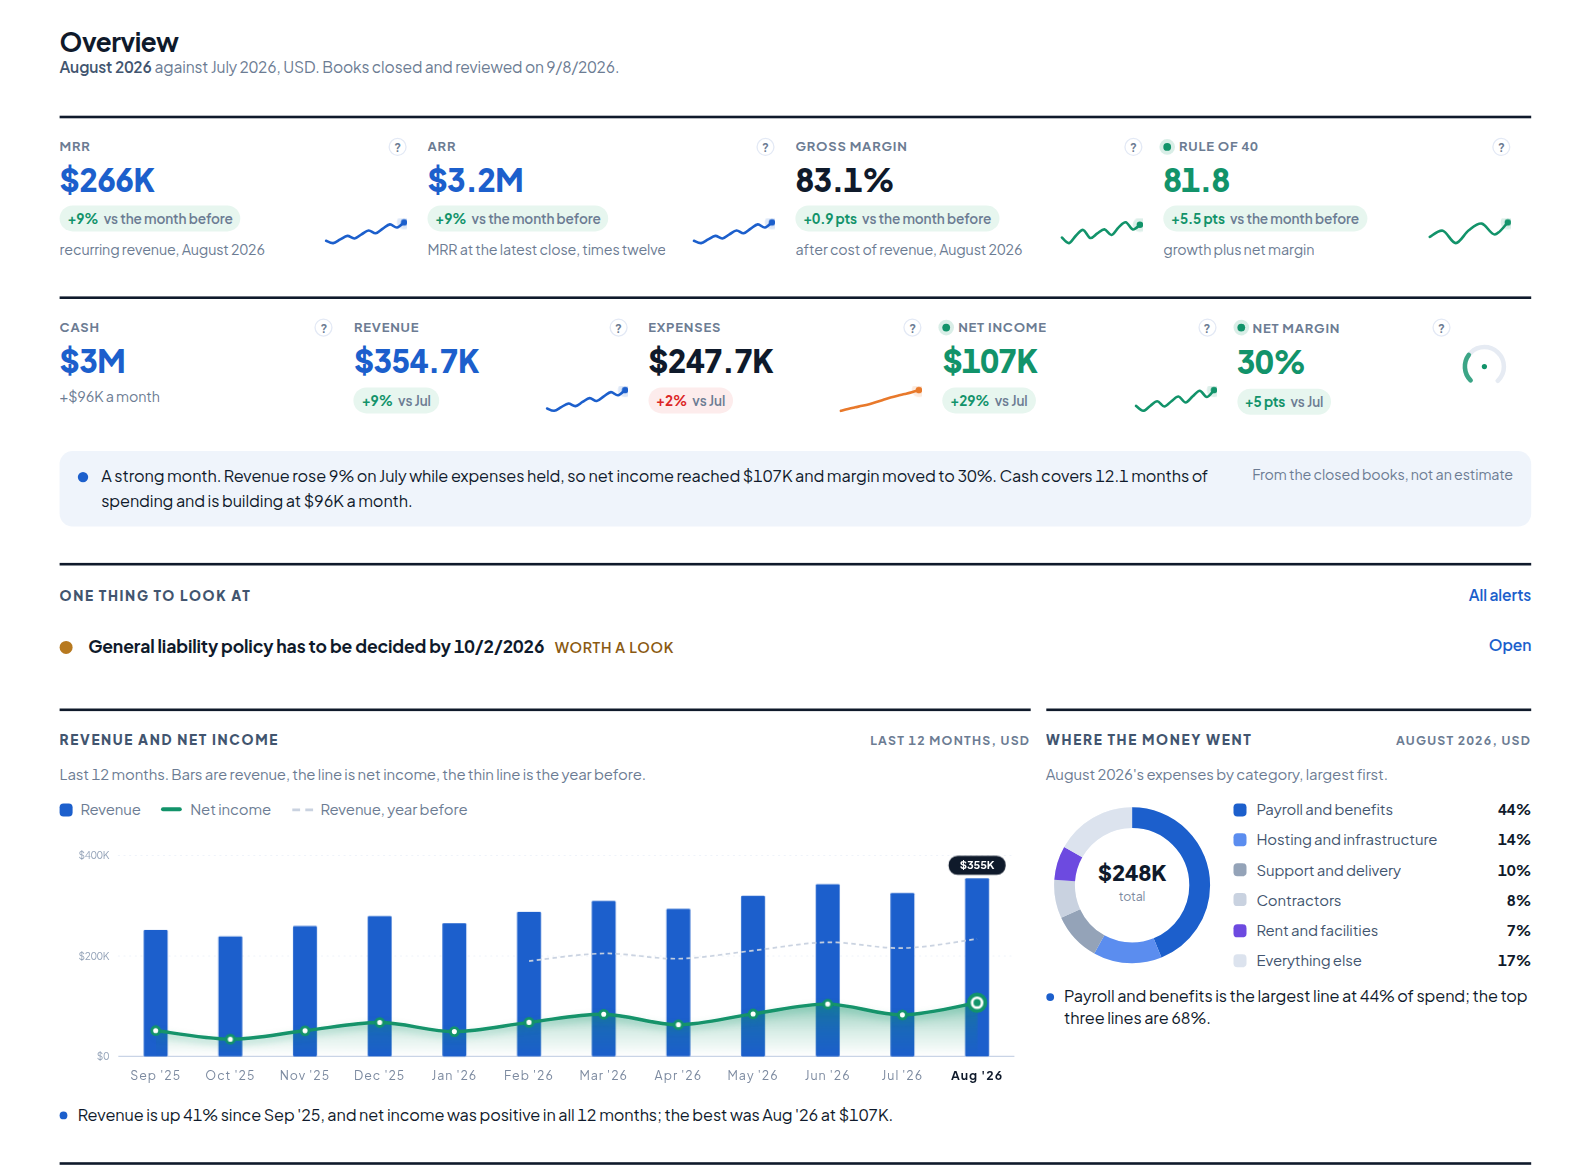Click the Net Income sparkline
1591x1170 pixels.
pyautogui.click(x=1176, y=399)
